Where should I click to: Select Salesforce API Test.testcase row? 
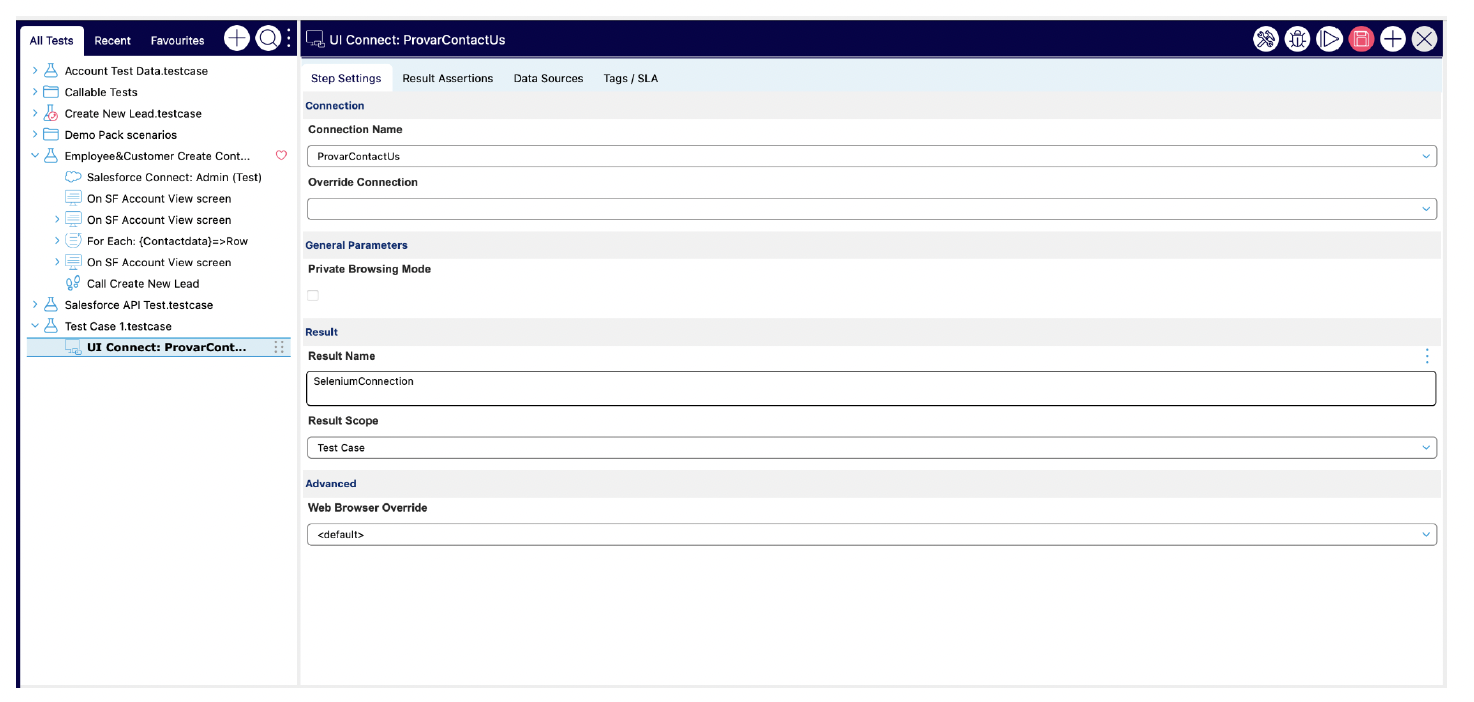tap(139, 305)
